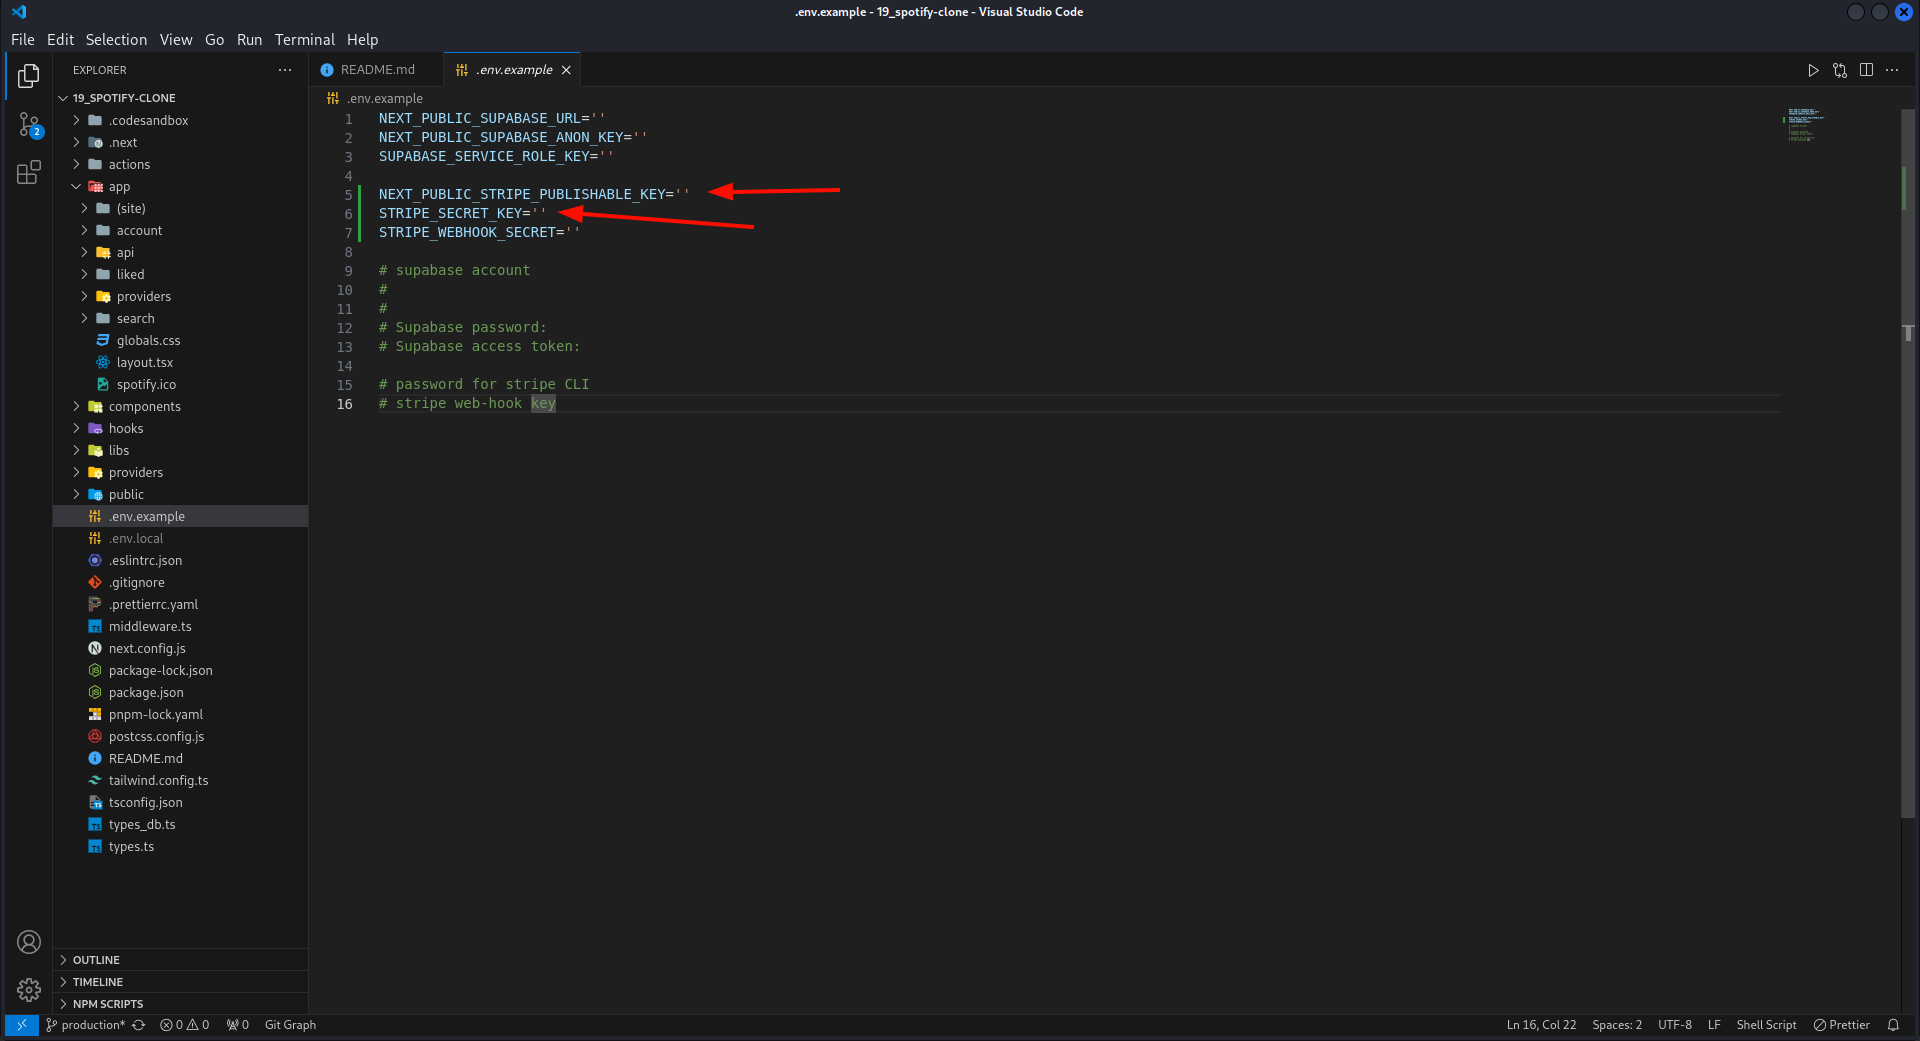Expand the actions folder
Screen dimensions: 1920x1041
point(180,164)
